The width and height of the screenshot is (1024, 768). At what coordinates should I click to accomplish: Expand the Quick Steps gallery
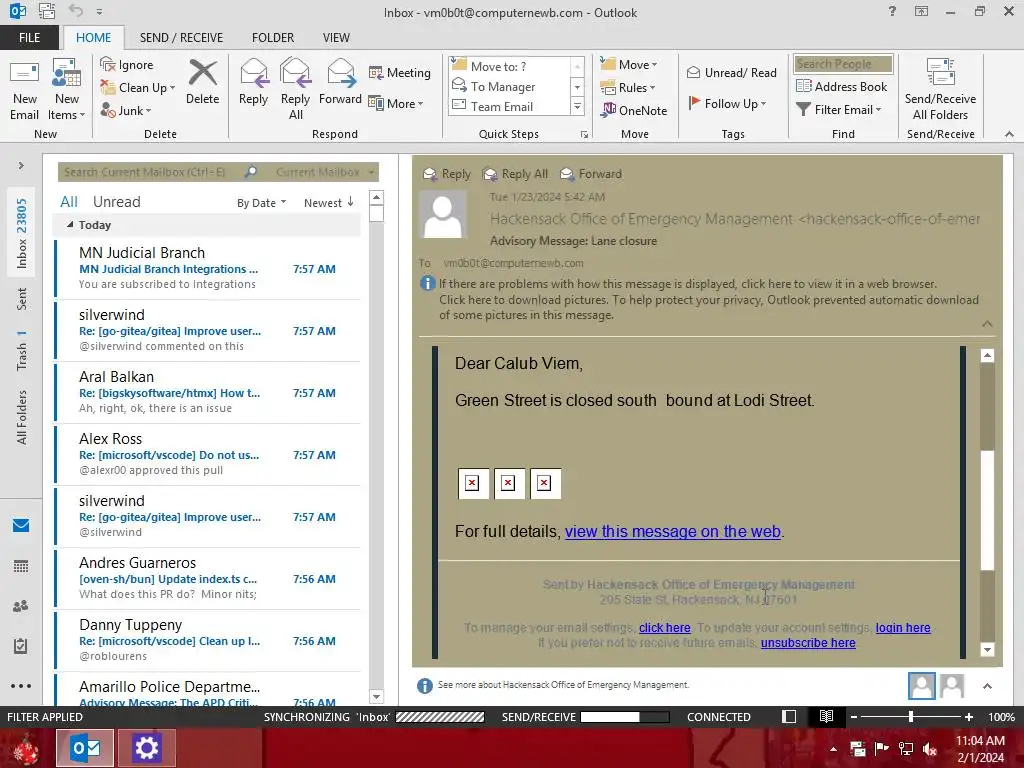pyautogui.click(x=577, y=106)
